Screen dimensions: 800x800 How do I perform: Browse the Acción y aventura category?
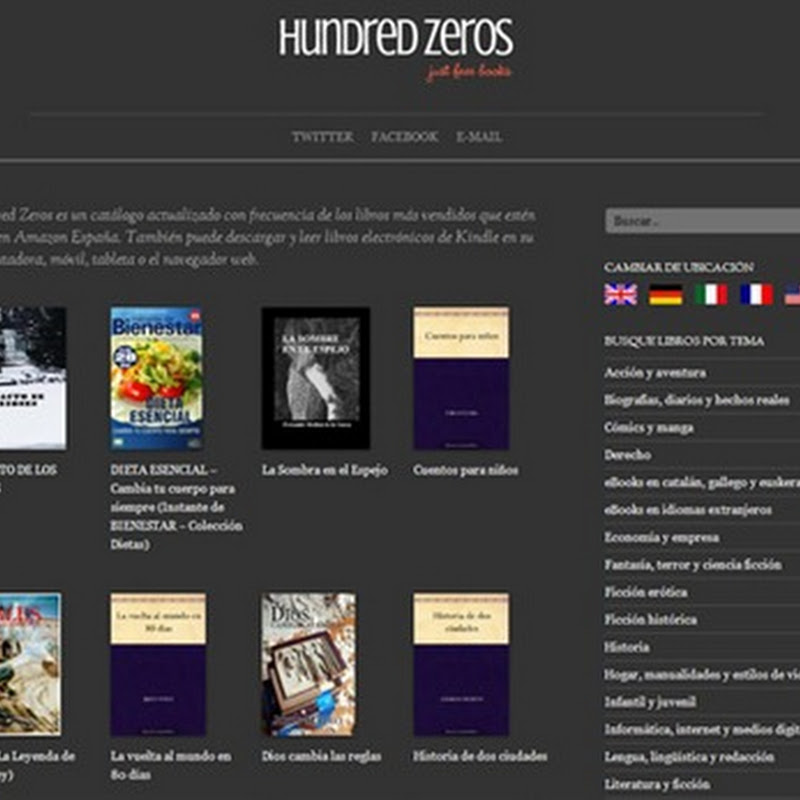tap(655, 373)
